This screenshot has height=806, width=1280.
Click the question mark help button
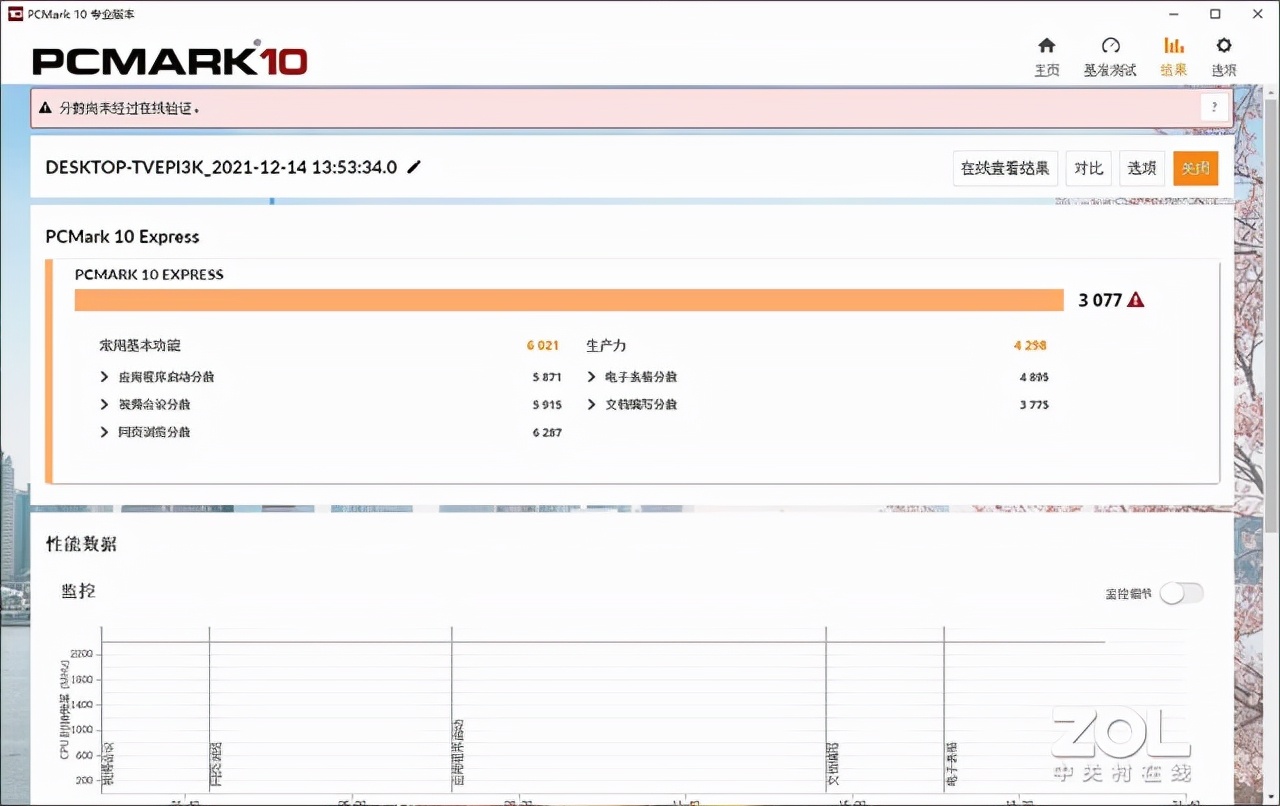tap(1214, 108)
